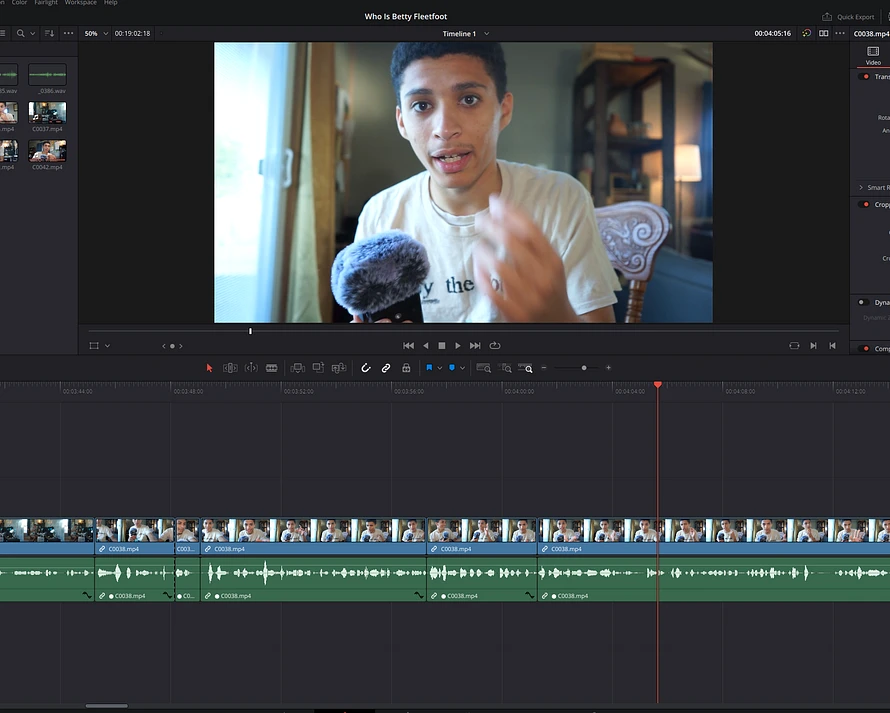Add a blue marker at playhead
This screenshot has height=713, width=890.
pos(452,368)
